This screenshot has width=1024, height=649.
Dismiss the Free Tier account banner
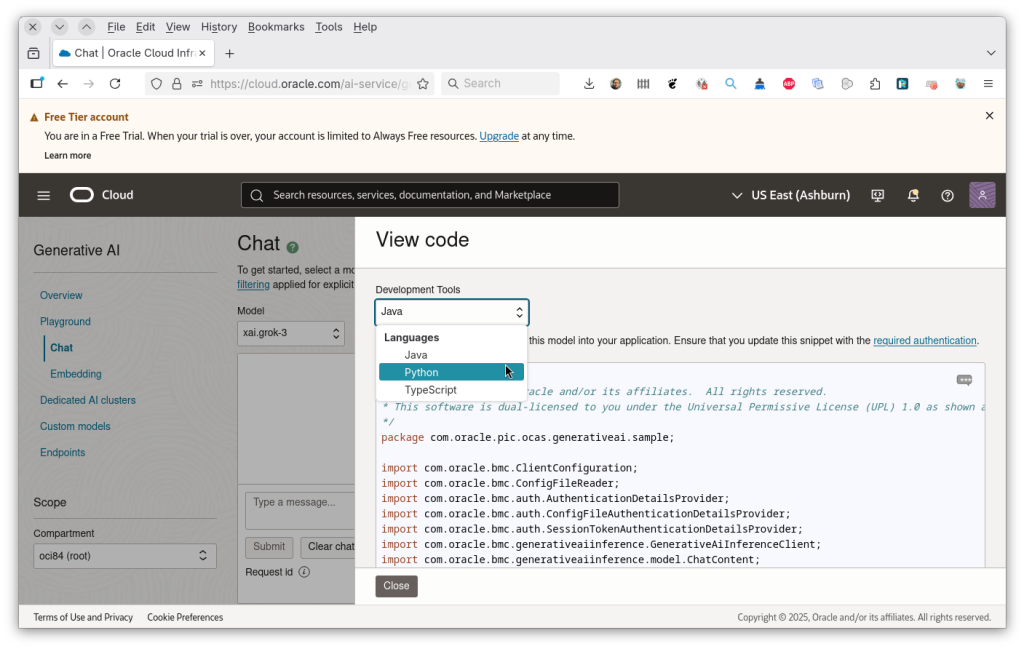(989, 116)
